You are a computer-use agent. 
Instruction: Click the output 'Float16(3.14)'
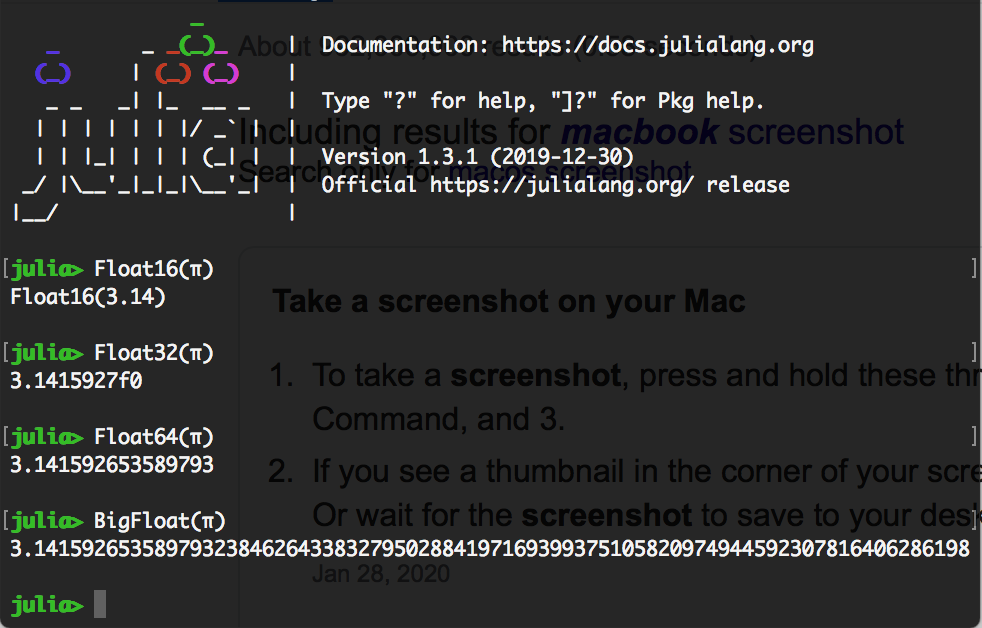(x=88, y=297)
